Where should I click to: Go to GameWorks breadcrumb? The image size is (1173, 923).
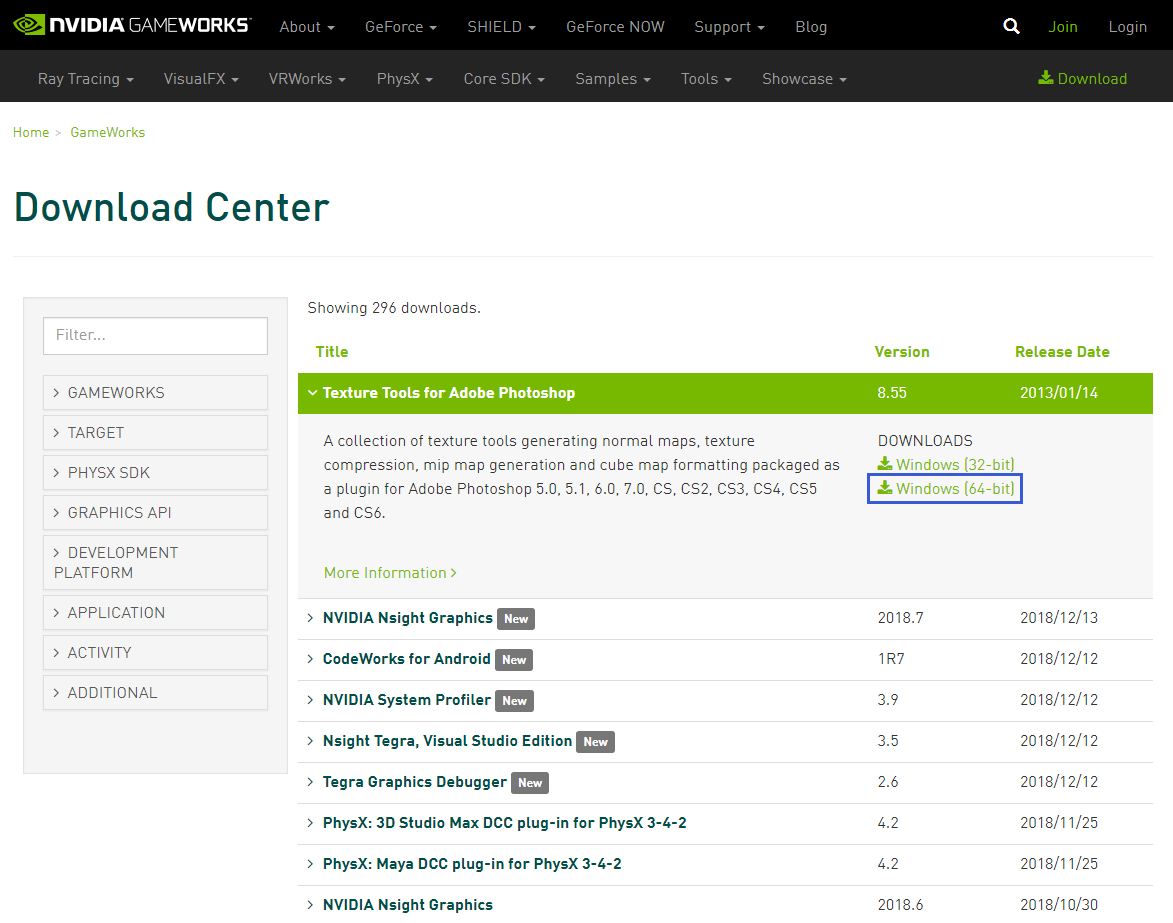tap(108, 132)
